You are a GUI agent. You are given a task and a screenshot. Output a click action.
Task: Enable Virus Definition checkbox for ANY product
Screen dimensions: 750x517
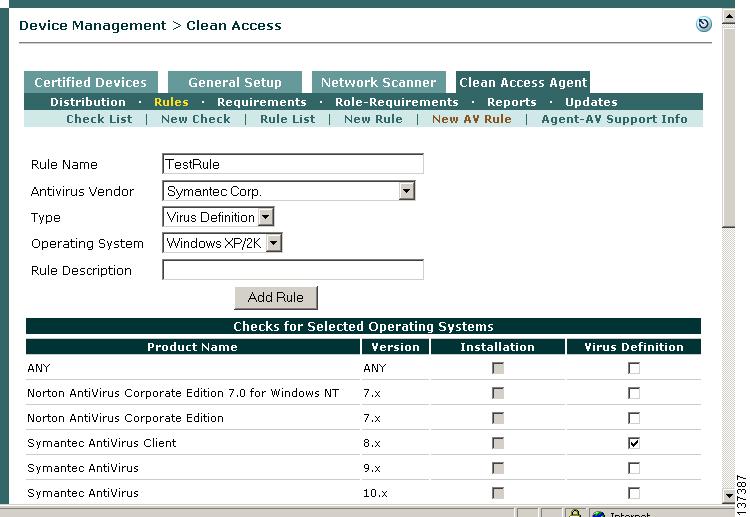click(x=634, y=368)
